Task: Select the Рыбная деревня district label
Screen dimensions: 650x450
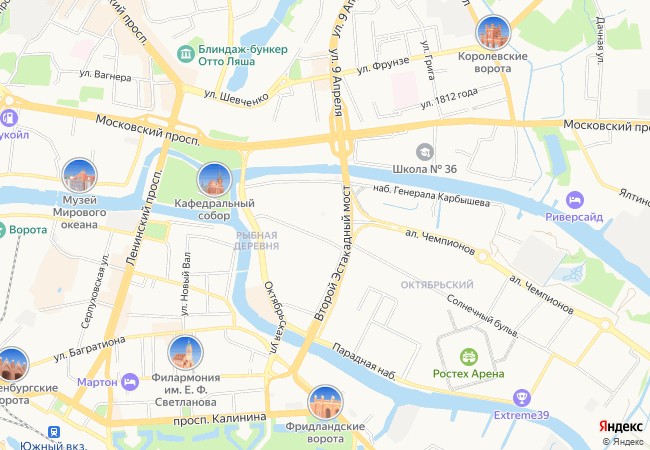Action: pos(257,241)
